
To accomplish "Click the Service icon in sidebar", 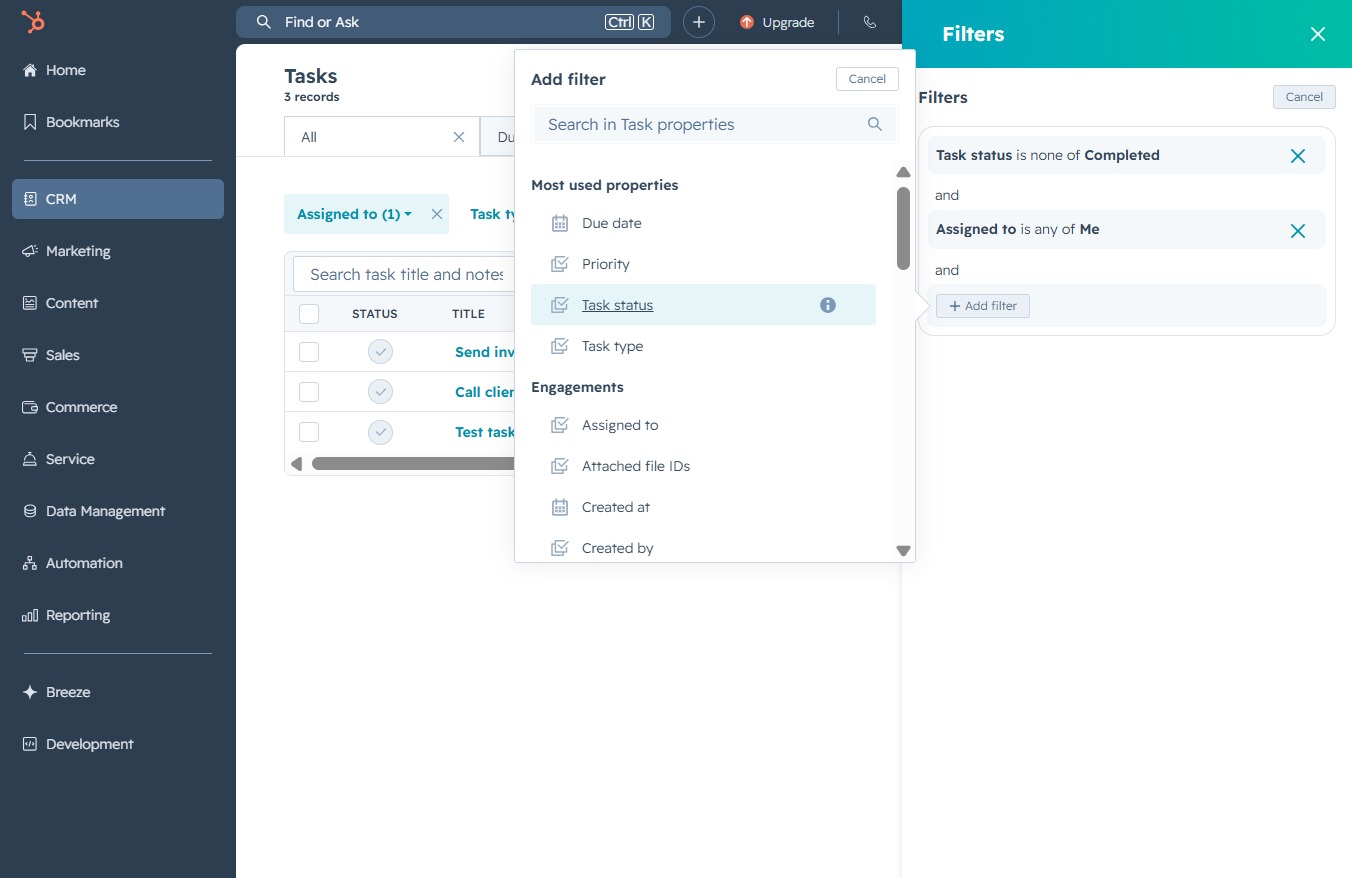I will 29,459.
